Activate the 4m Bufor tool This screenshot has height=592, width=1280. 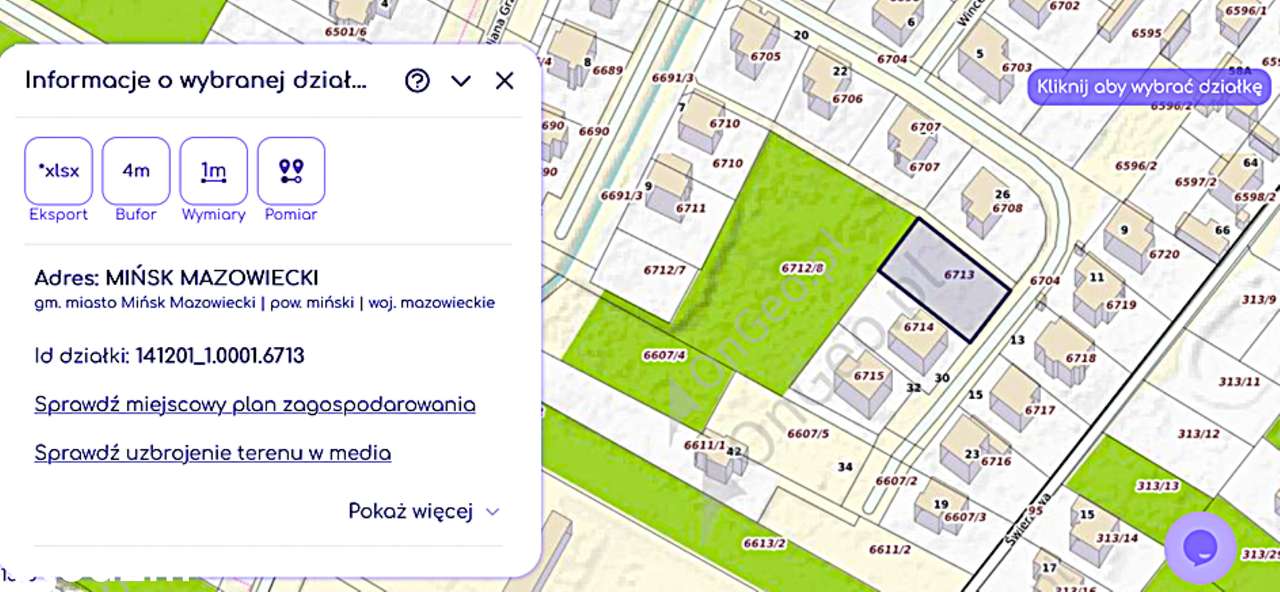(136, 171)
